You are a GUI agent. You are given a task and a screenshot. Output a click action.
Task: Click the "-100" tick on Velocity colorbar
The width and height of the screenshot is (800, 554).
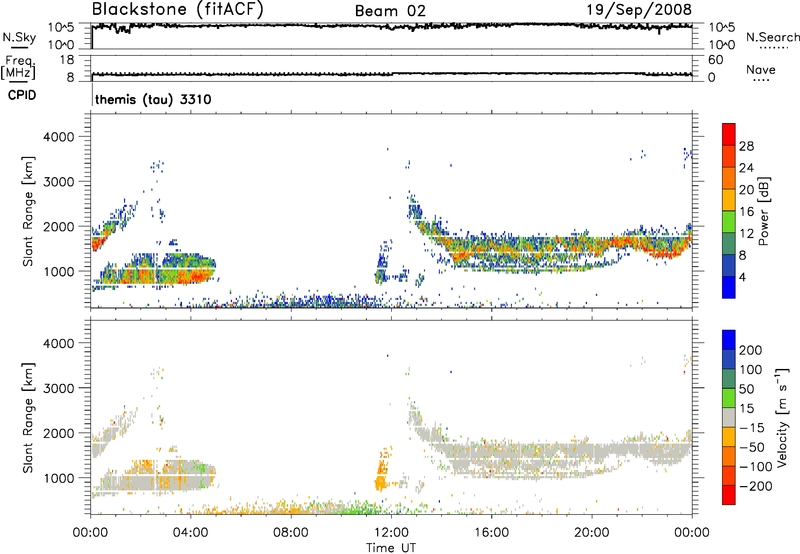pos(756,467)
